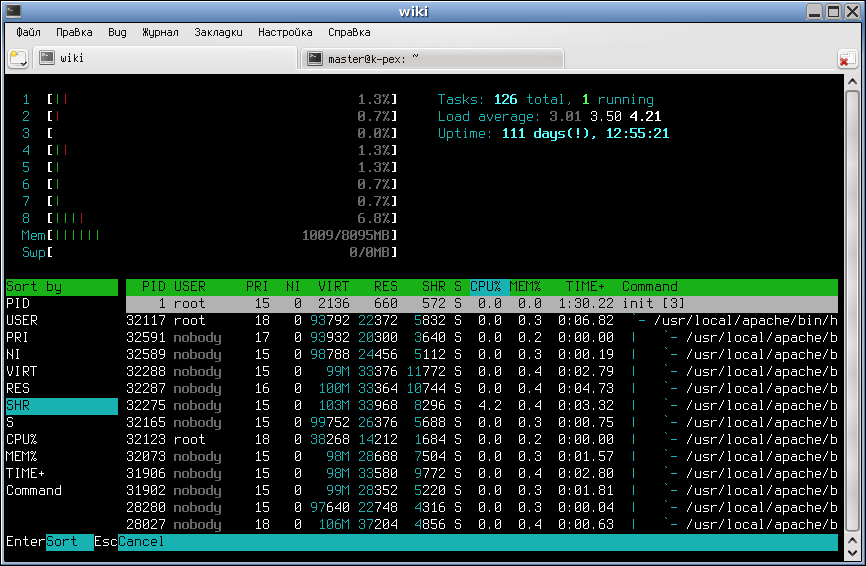Open the Файл menu
The image size is (866, 566).
(28, 32)
